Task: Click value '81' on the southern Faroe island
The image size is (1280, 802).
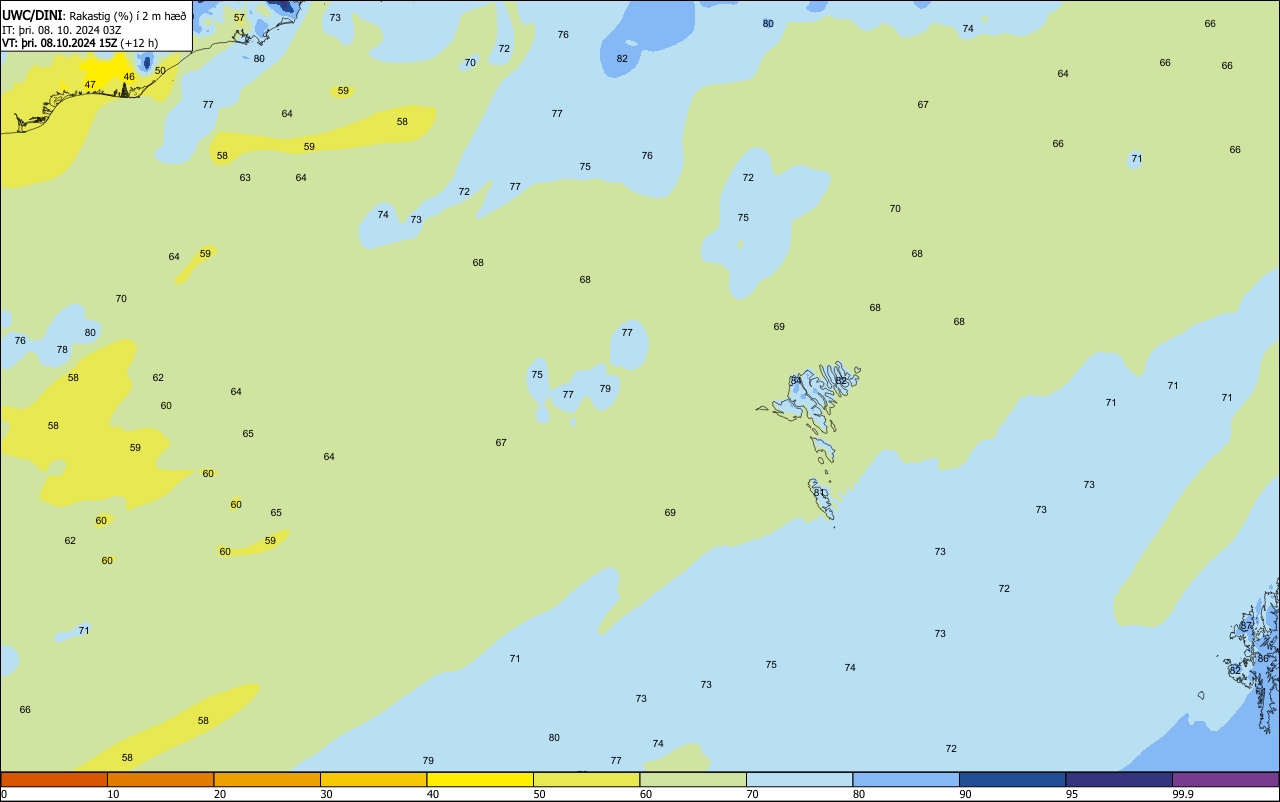Action: (x=819, y=493)
